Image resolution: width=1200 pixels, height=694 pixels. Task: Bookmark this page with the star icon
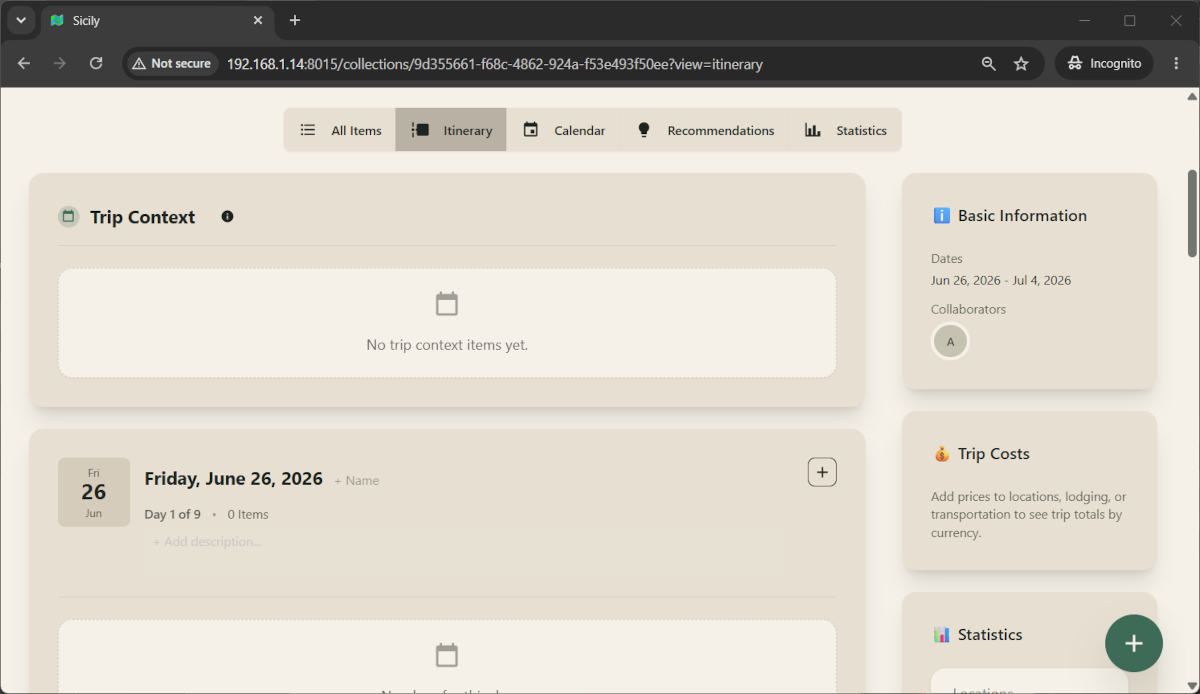(x=1021, y=63)
